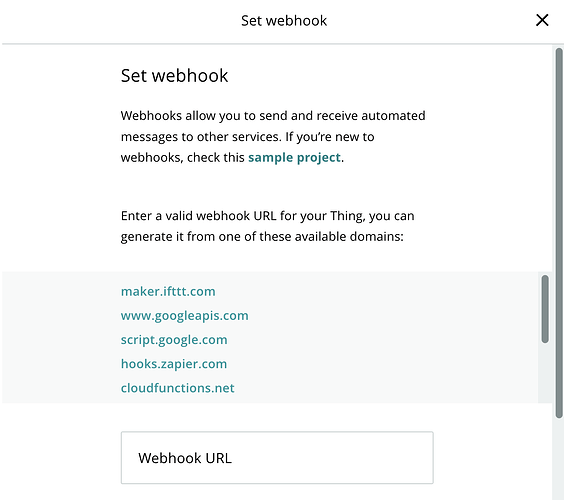Grab the domain list scrollbar thumb
The width and height of the screenshot is (564, 500).
[545, 309]
